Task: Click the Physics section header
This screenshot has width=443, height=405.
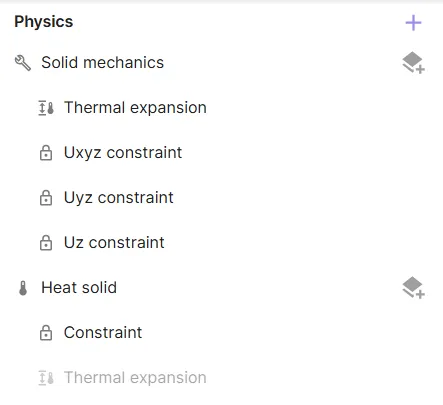Action: coord(44,22)
